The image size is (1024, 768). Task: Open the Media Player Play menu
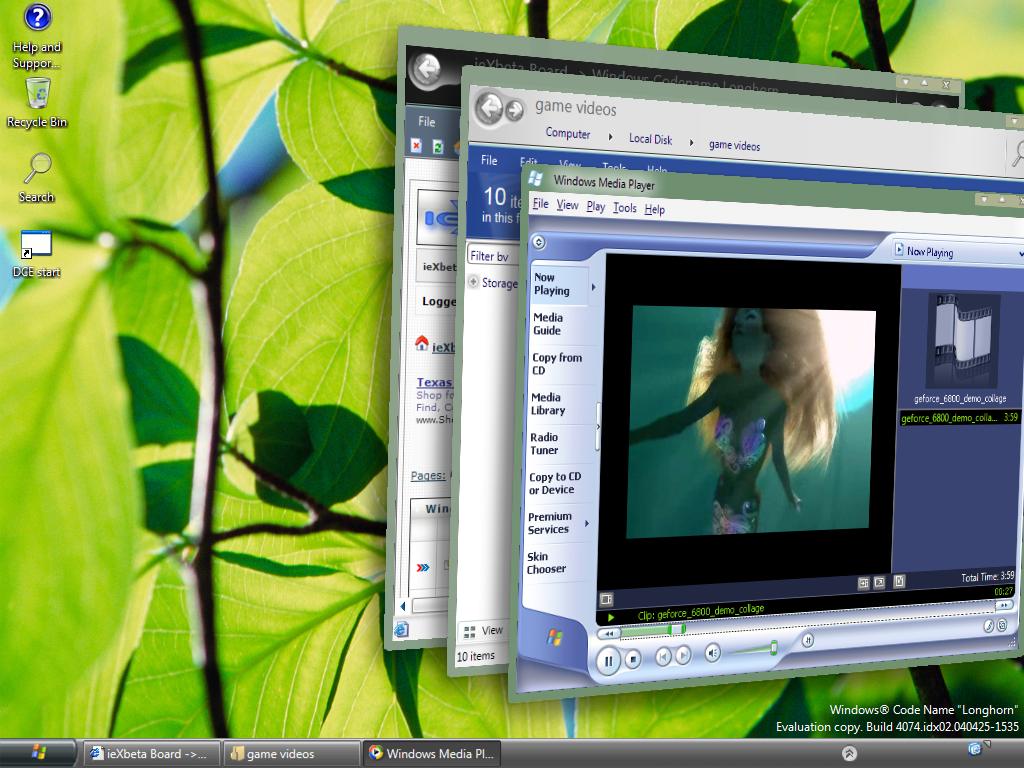[596, 206]
